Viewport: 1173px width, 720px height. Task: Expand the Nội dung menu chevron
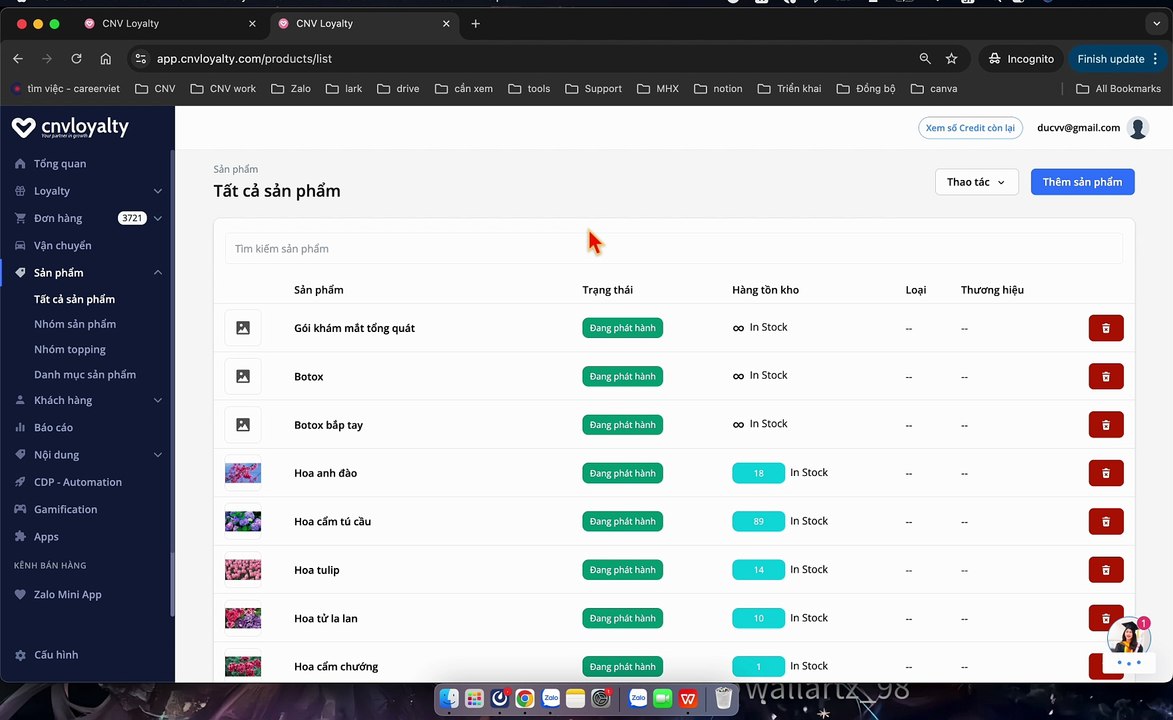pyautogui.click(x=158, y=454)
